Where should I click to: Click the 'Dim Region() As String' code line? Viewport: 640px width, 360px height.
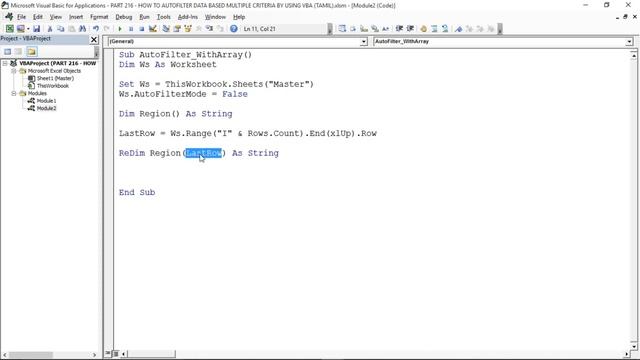pyautogui.click(x=176, y=114)
